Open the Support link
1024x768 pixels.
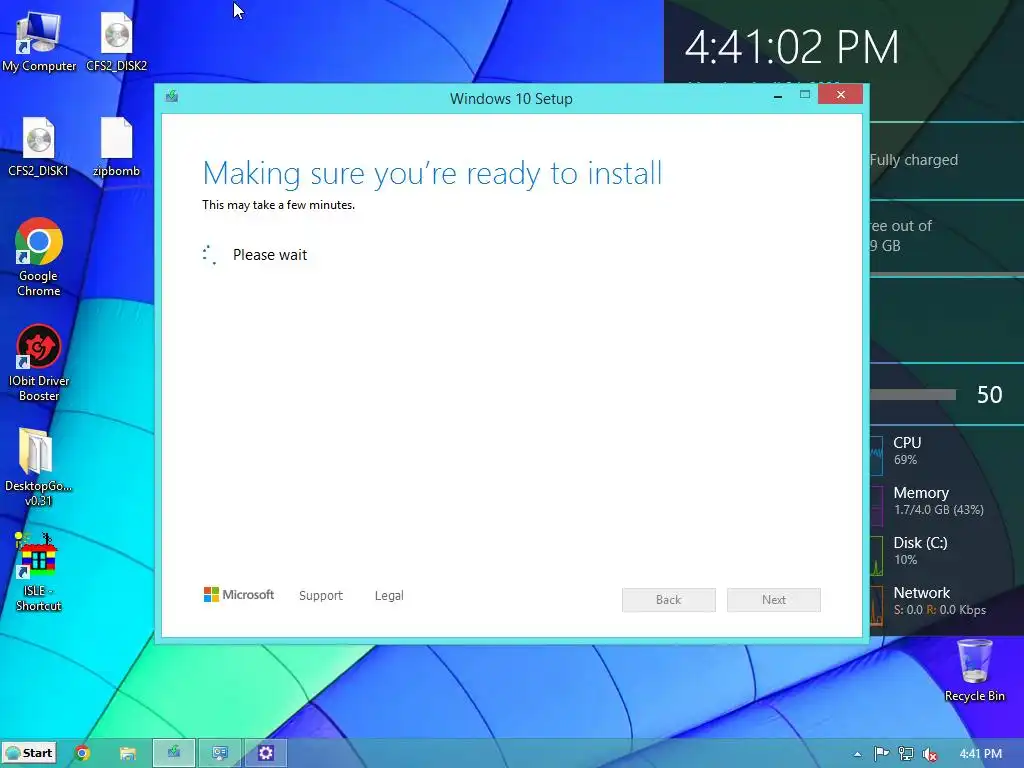(x=321, y=596)
